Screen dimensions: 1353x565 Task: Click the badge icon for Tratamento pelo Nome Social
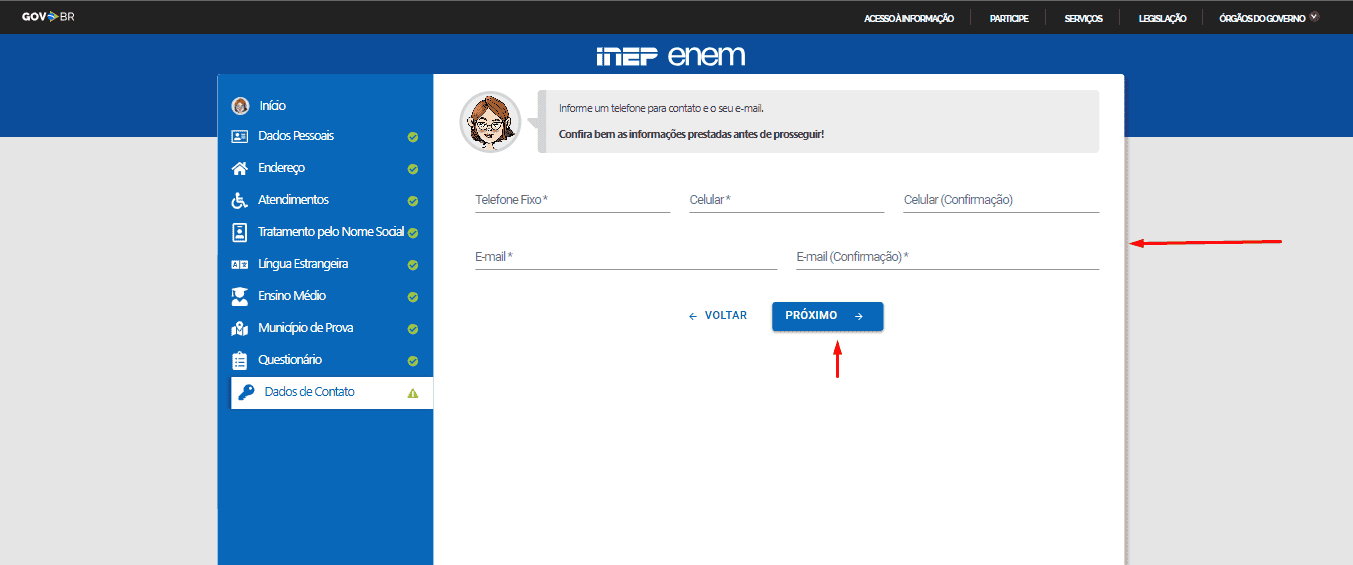[239, 232]
